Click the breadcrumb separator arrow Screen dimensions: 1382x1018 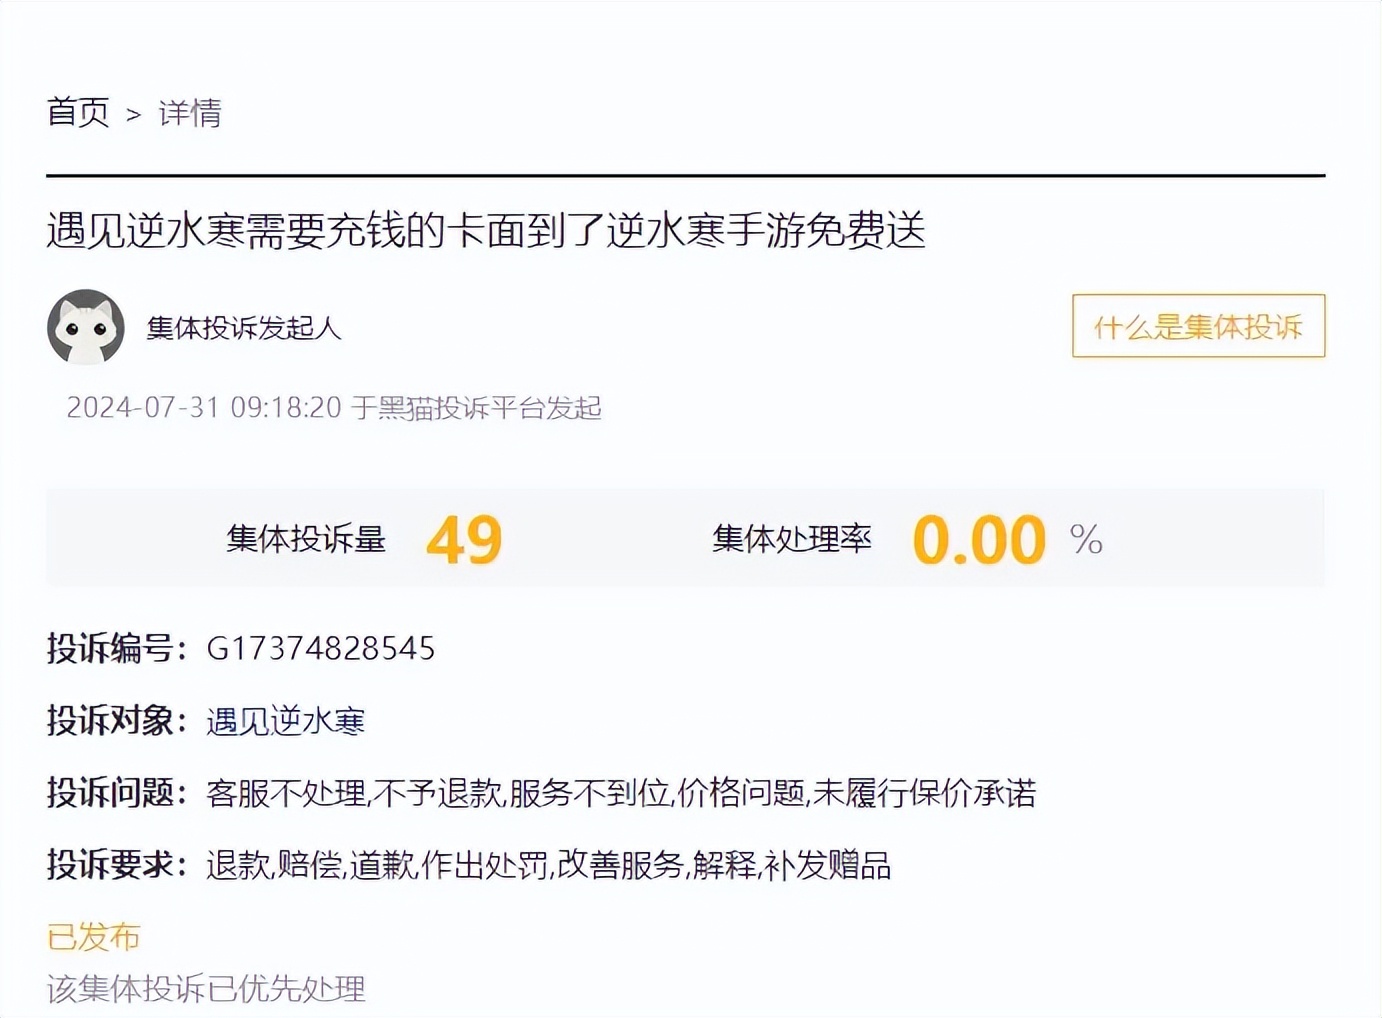[134, 115]
